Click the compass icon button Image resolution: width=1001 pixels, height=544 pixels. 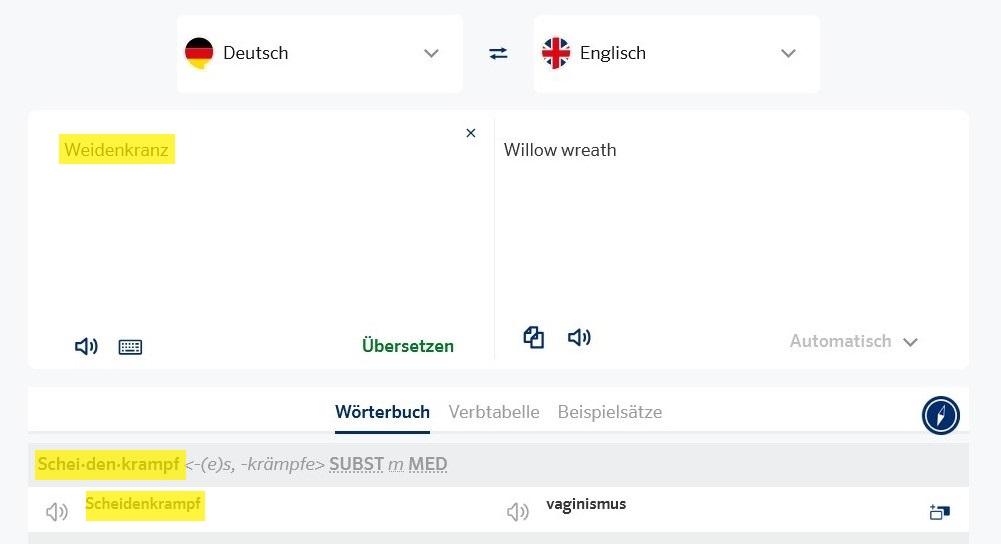click(940, 415)
